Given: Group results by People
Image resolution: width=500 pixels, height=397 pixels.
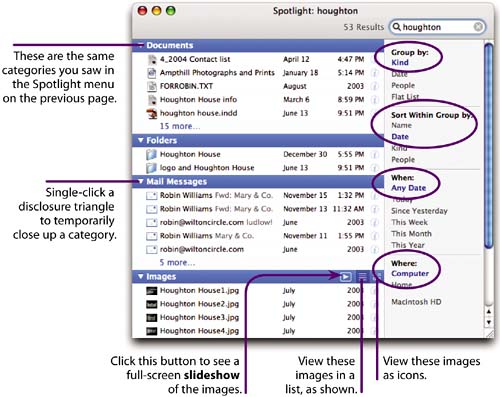Looking at the screenshot, I should tap(403, 85).
